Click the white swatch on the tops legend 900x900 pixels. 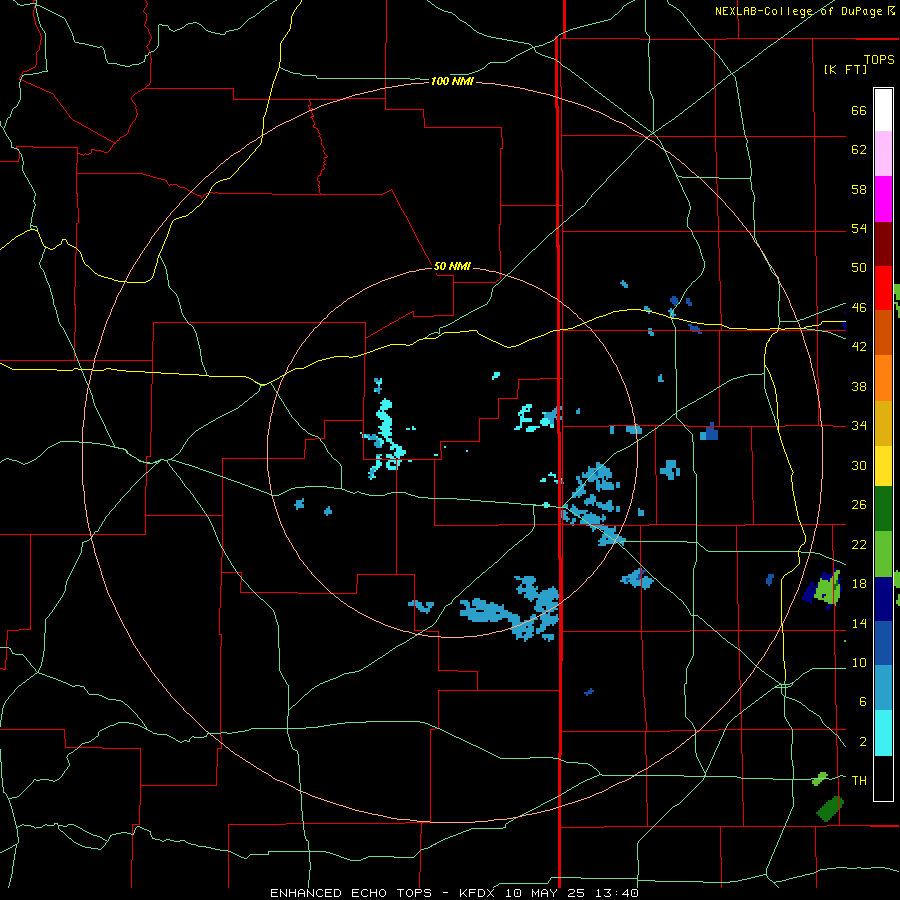[883, 110]
